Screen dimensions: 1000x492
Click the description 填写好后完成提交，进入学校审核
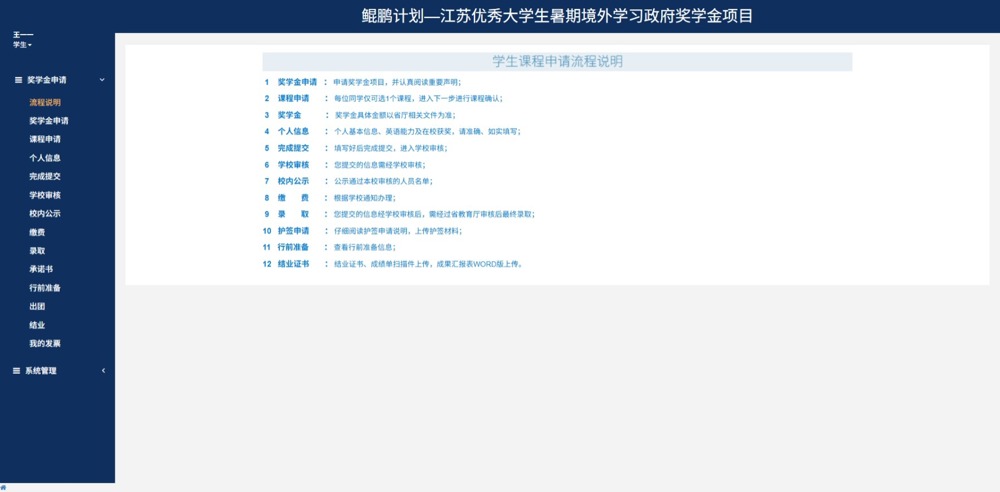point(390,148)
